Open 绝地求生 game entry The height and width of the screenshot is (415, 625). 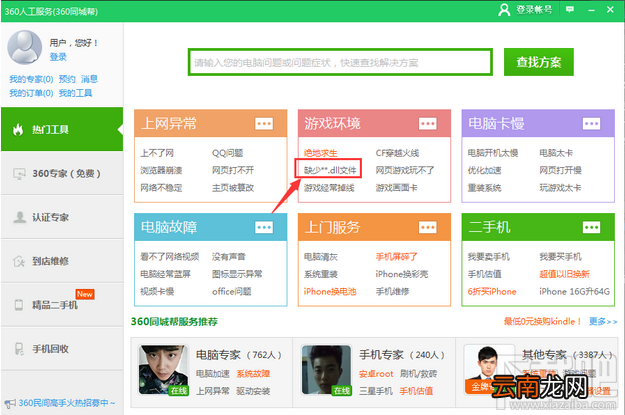click(x=320, y=153)
